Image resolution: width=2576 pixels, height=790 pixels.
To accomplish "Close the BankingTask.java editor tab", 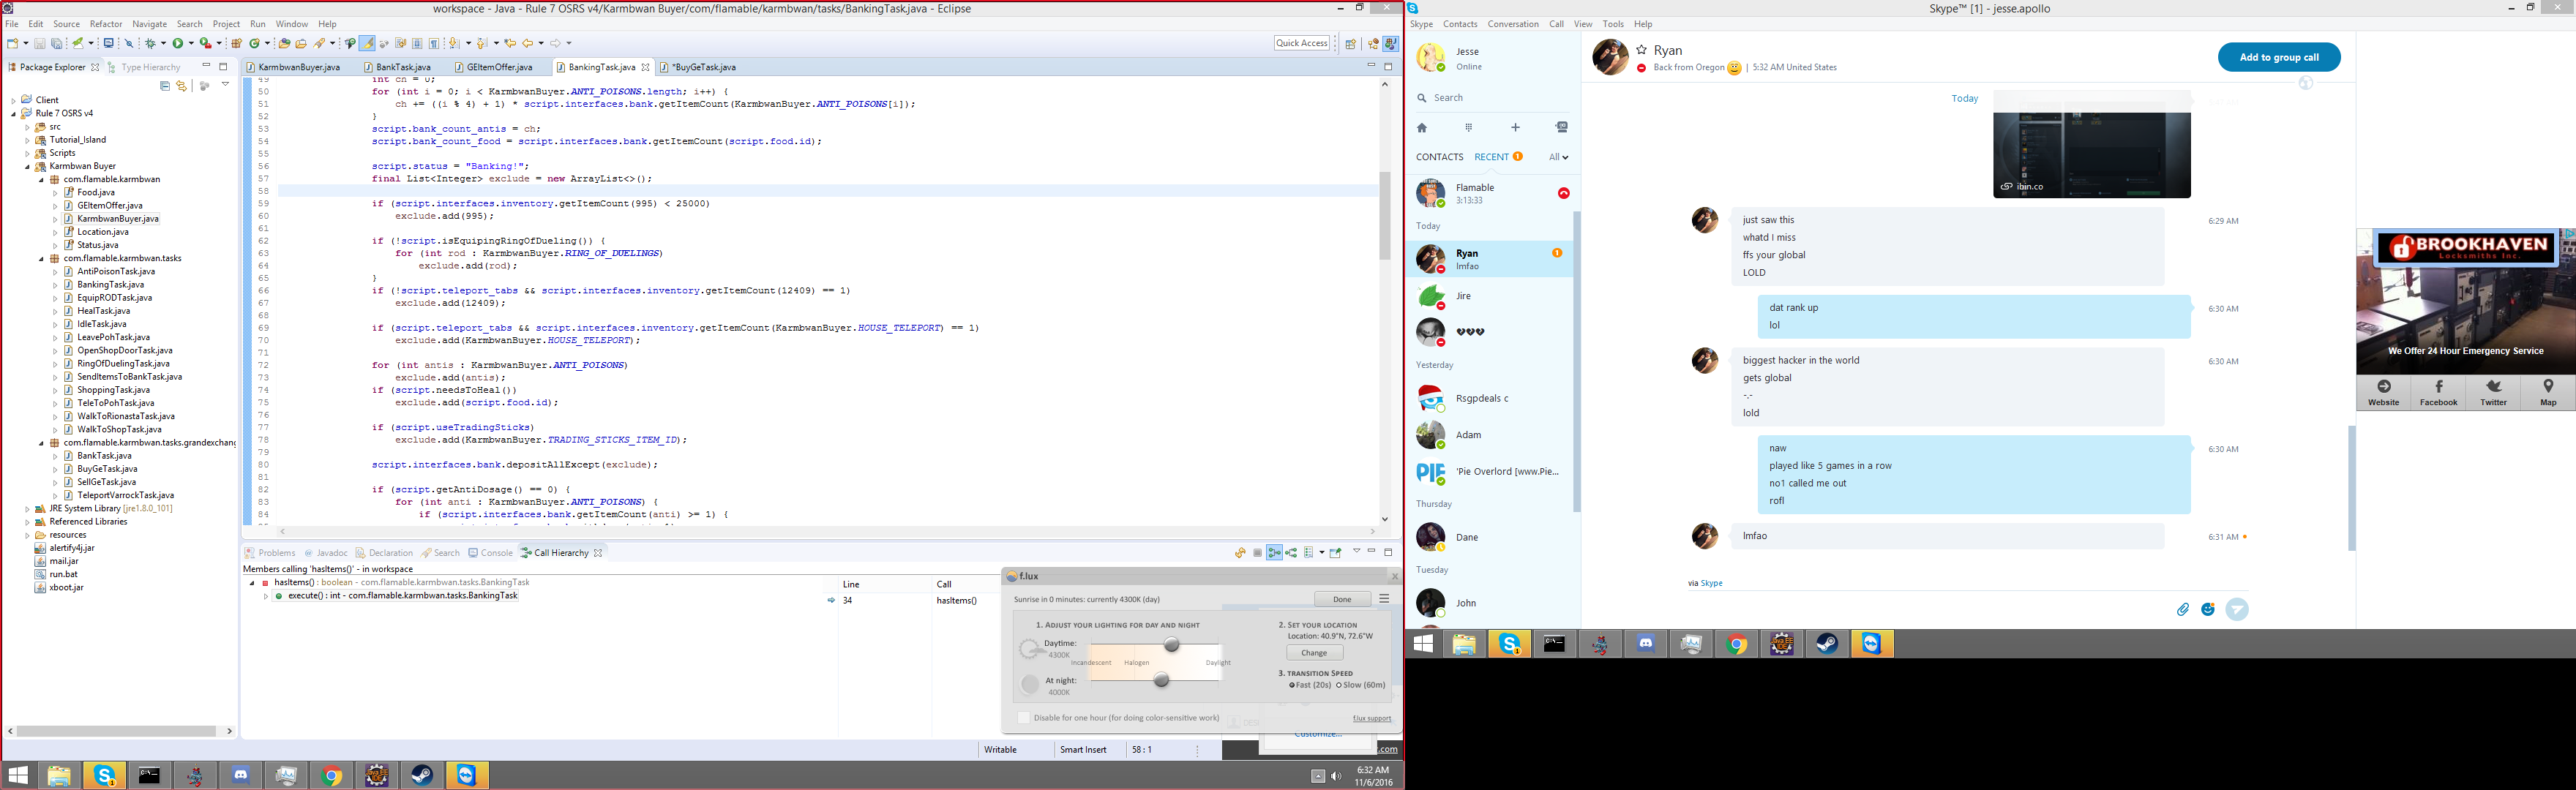I will 646,67.
